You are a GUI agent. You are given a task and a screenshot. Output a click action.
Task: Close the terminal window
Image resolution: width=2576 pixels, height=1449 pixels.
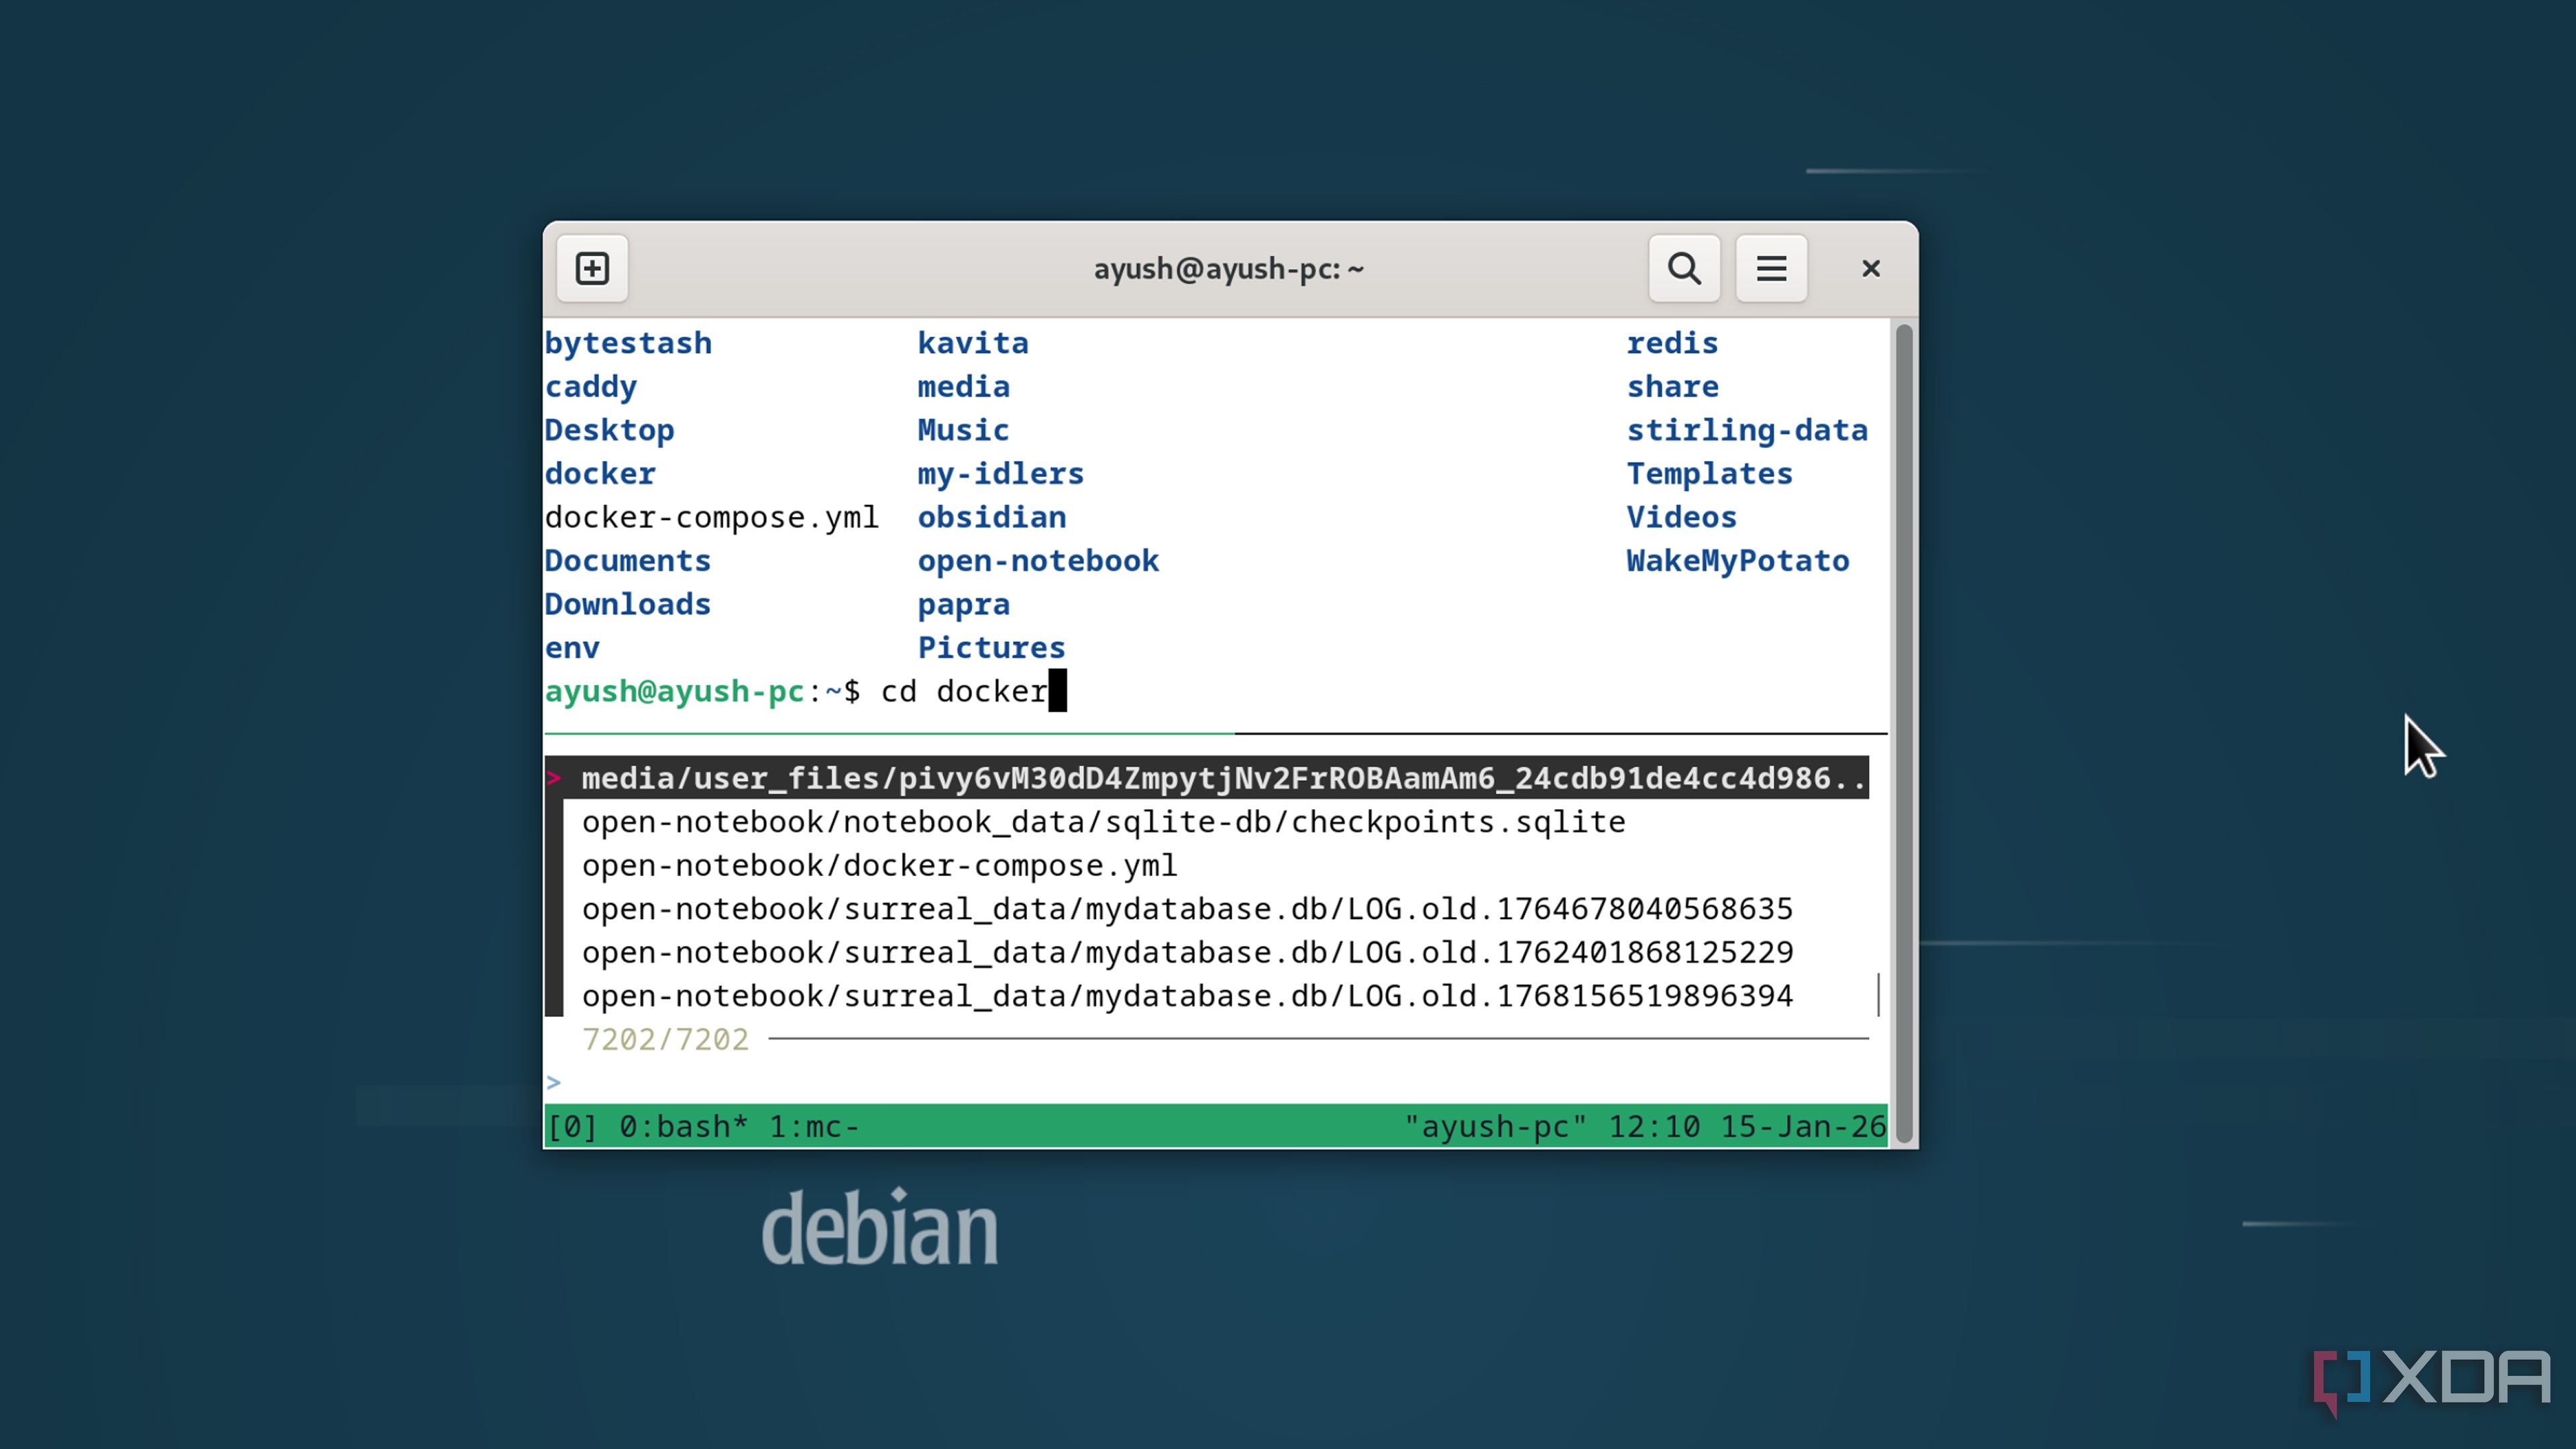tap(1870, 268)
